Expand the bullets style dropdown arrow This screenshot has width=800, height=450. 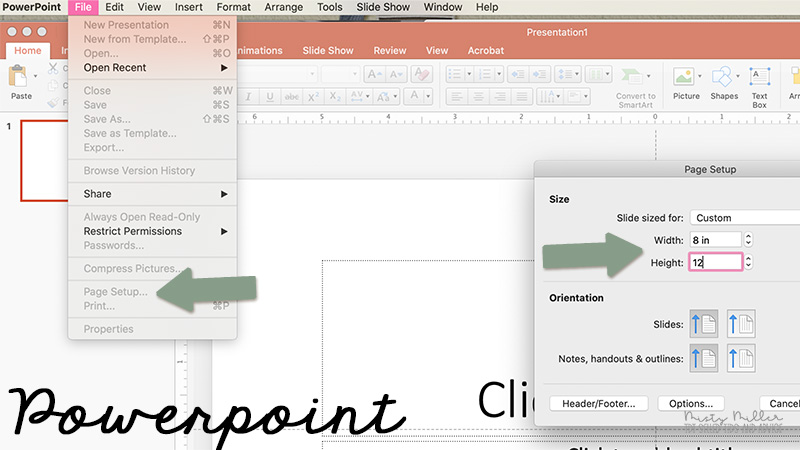(x=469, y=74)
